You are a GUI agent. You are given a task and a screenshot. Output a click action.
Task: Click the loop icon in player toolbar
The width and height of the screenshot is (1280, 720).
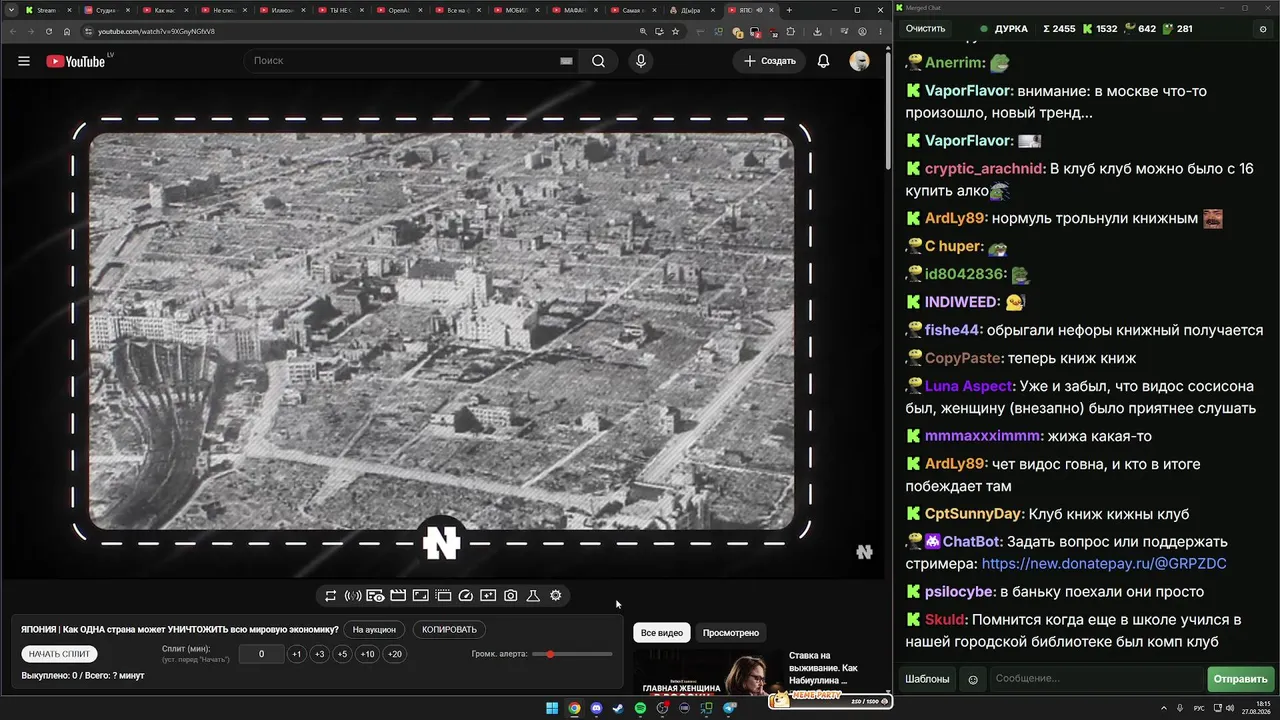point(330,596)
